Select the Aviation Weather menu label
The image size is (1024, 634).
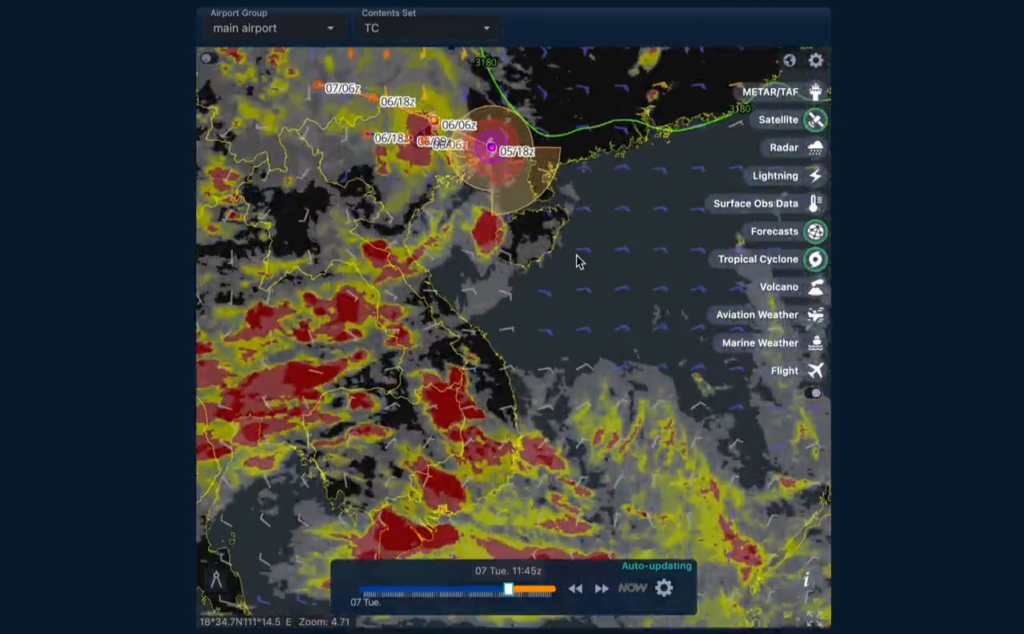(757, 315)
